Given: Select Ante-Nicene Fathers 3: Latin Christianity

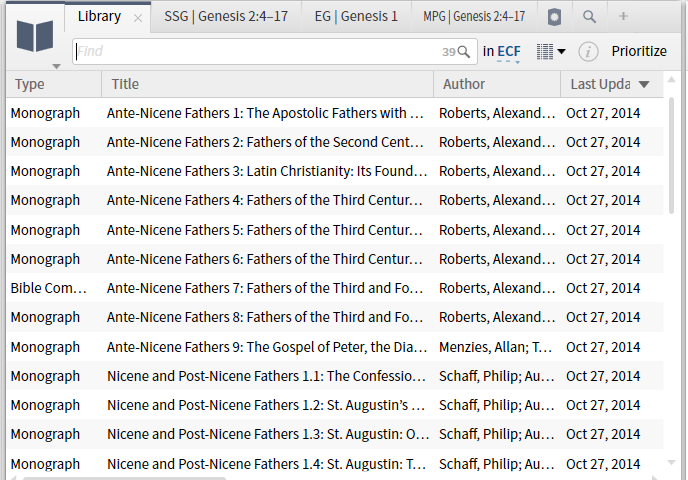Looking at the screenshot, I should tap(267, 171).
